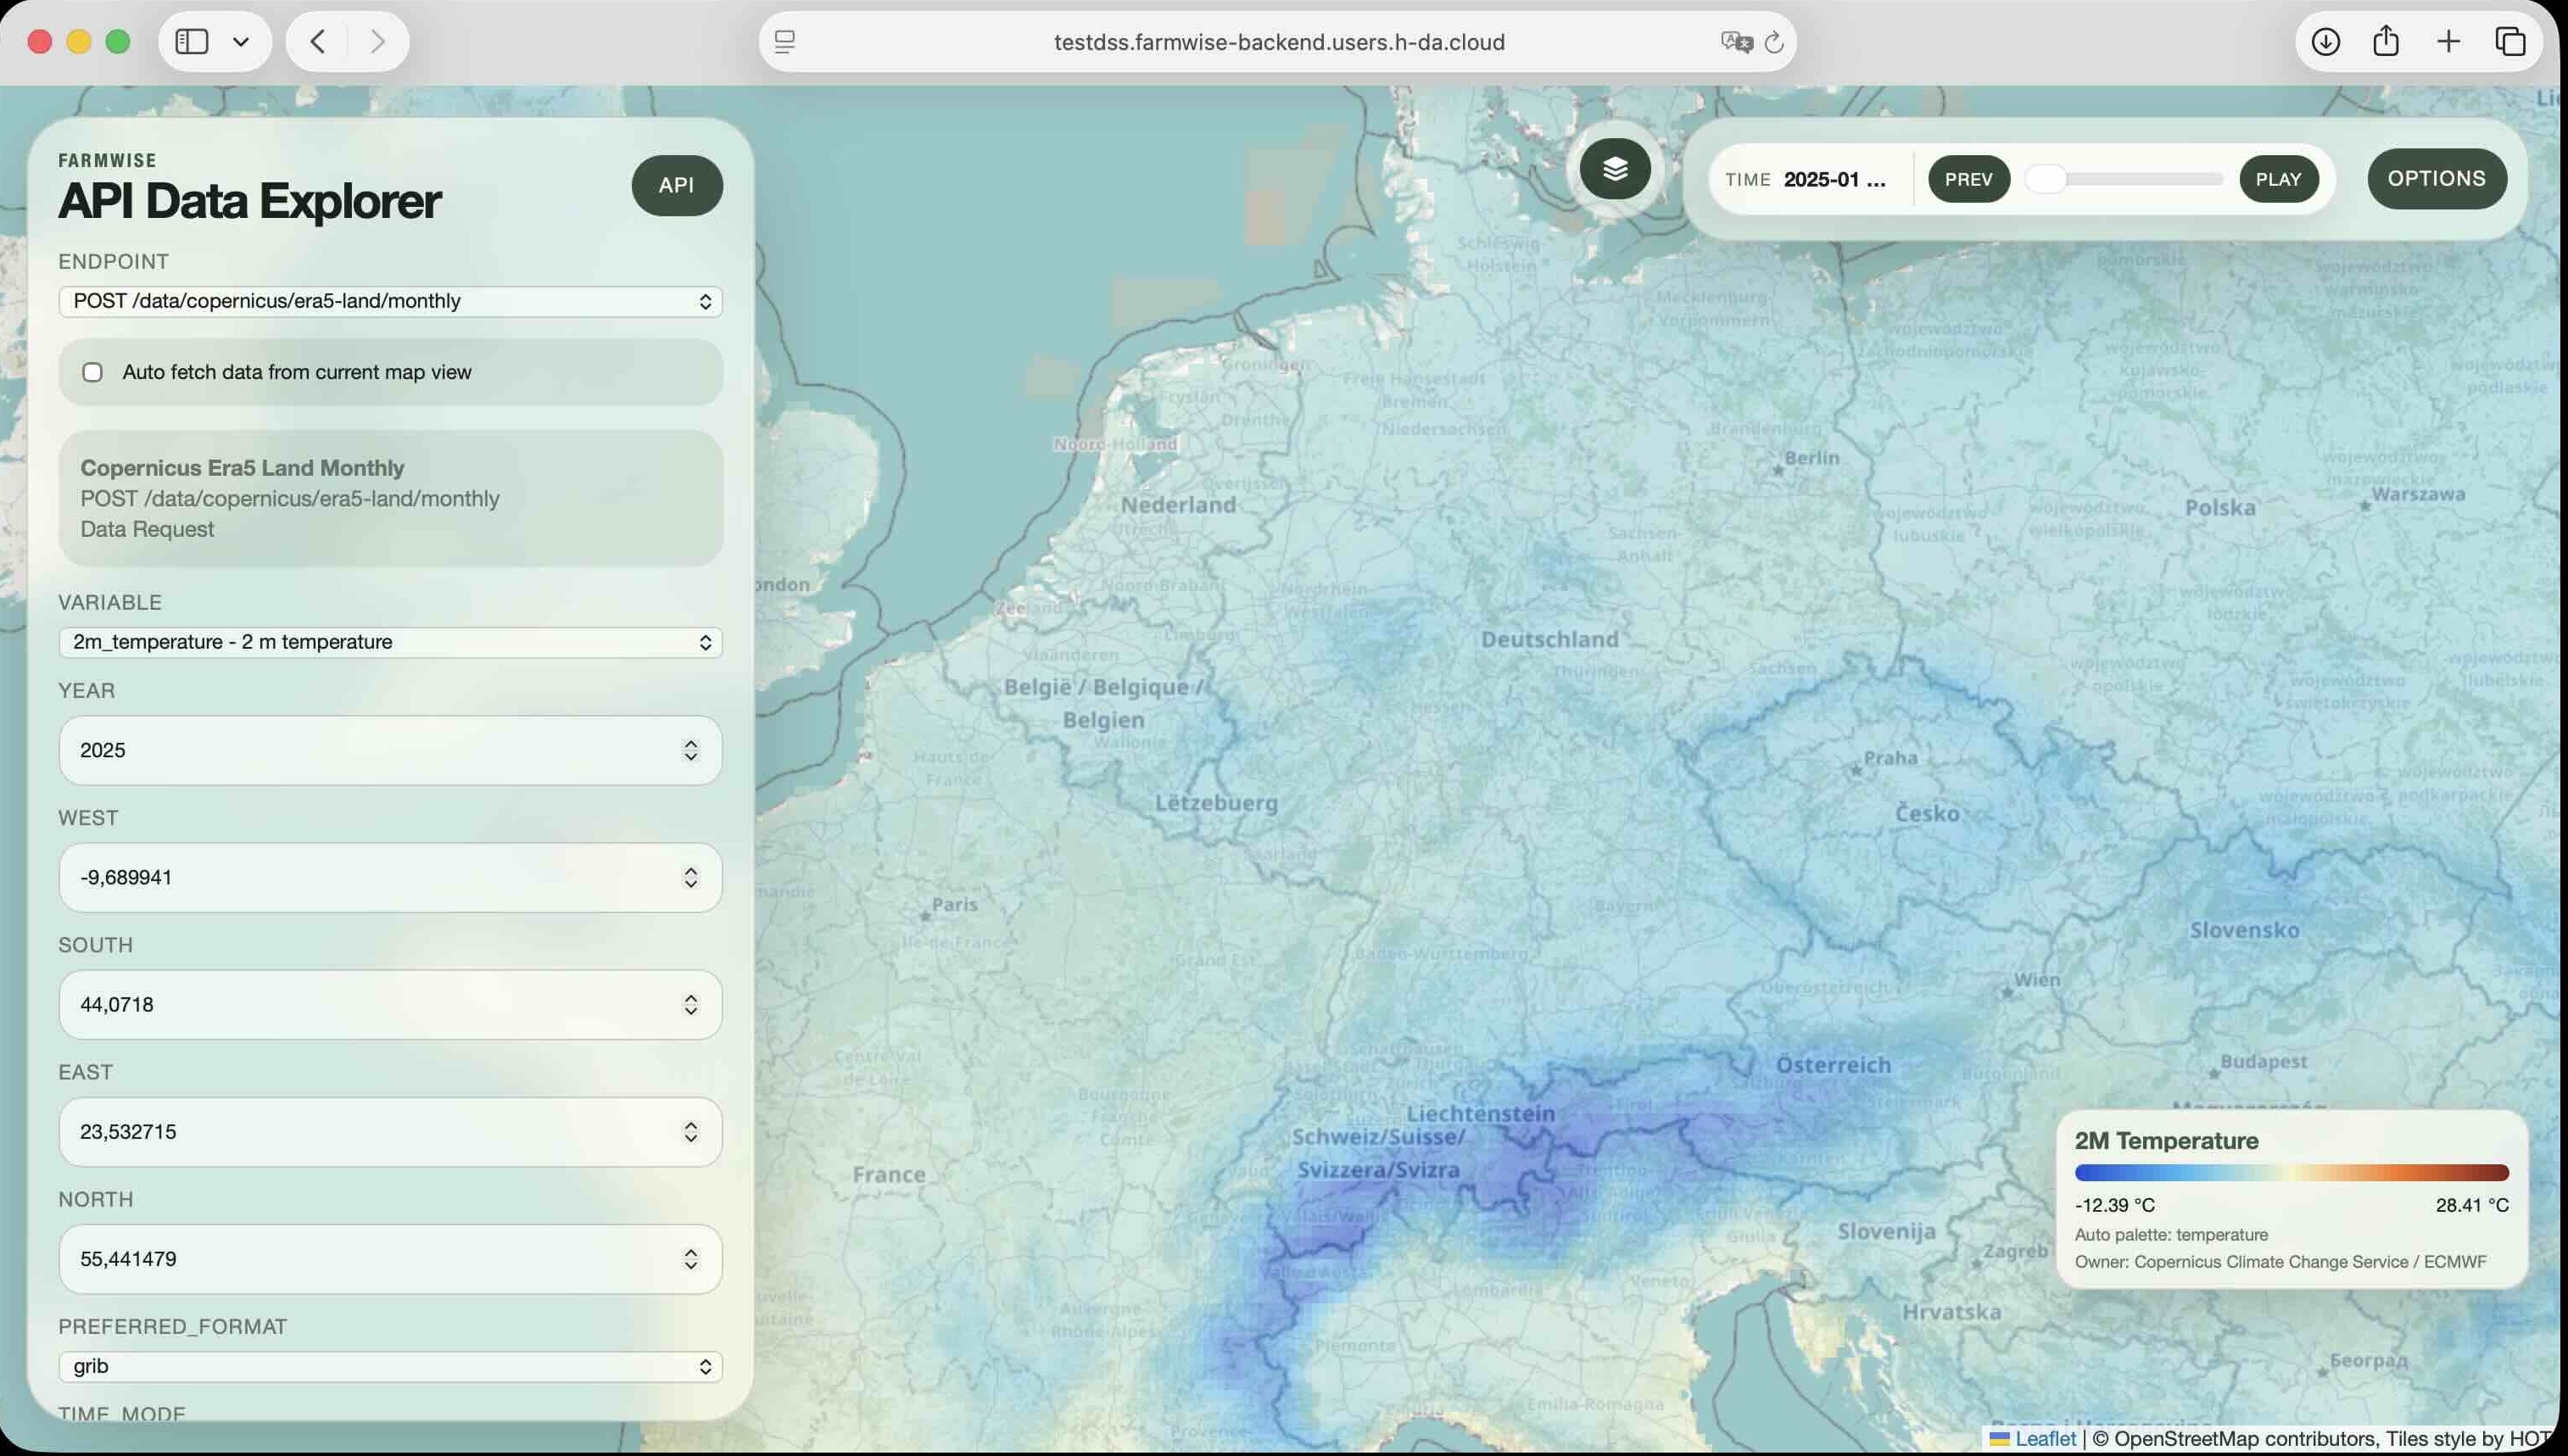Click the EAST field stepper arrows
The image size is (2568, 1456).
coord(691,1131)
